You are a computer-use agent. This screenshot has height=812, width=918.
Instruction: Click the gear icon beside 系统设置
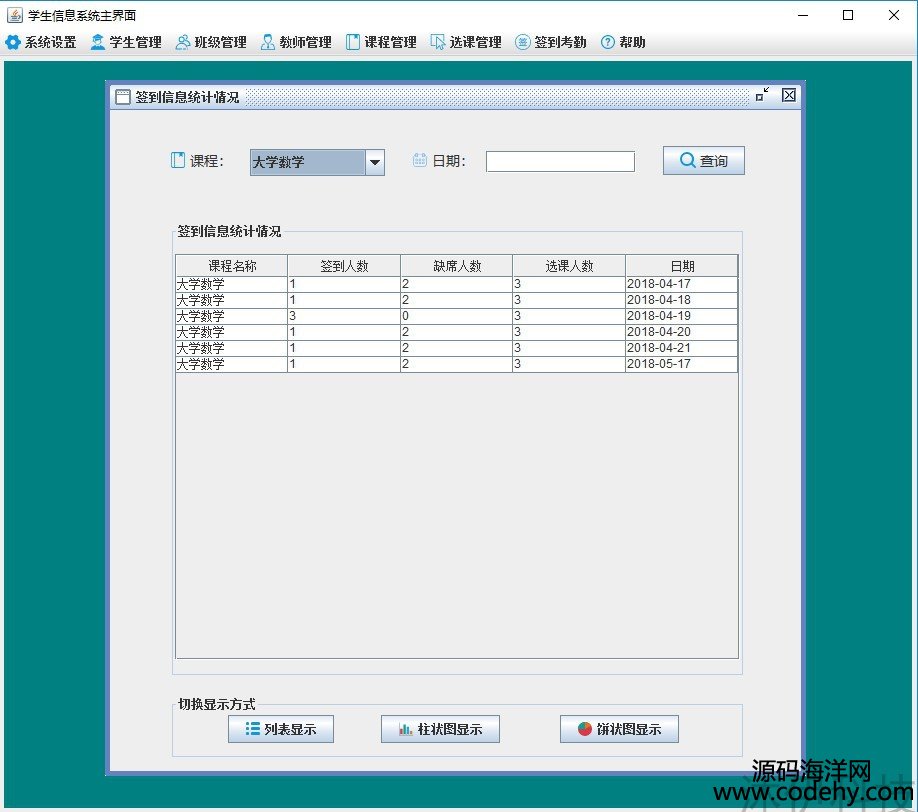pyautogui.click(x=13, y=42)
